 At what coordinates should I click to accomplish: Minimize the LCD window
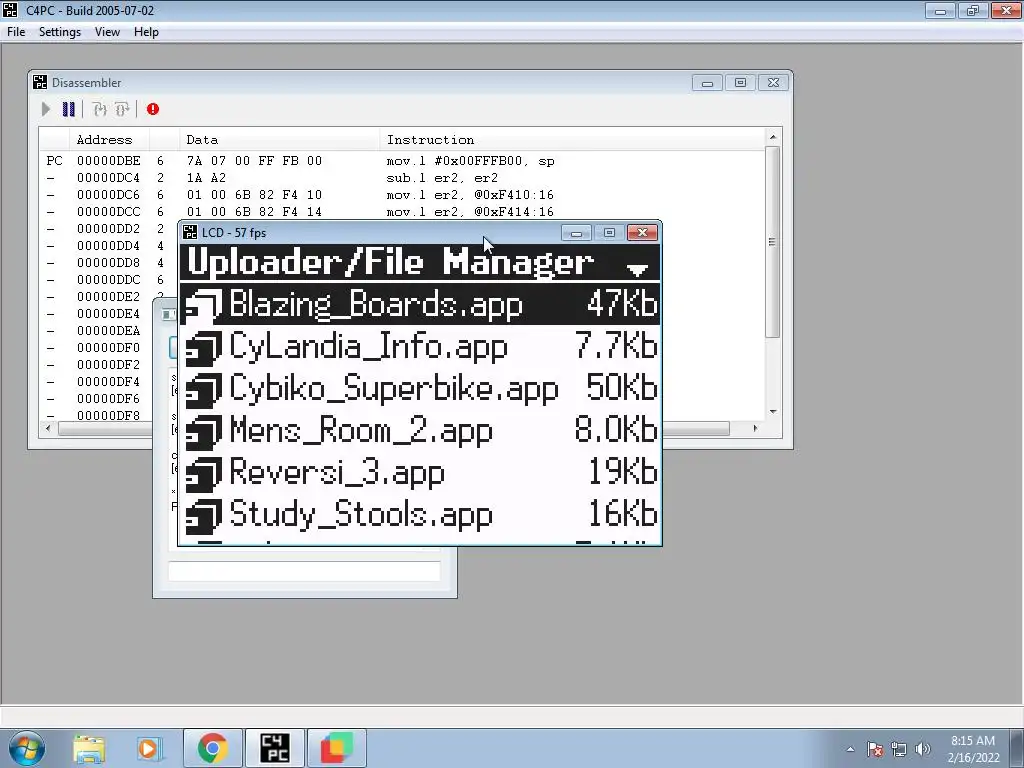point(576,233)
